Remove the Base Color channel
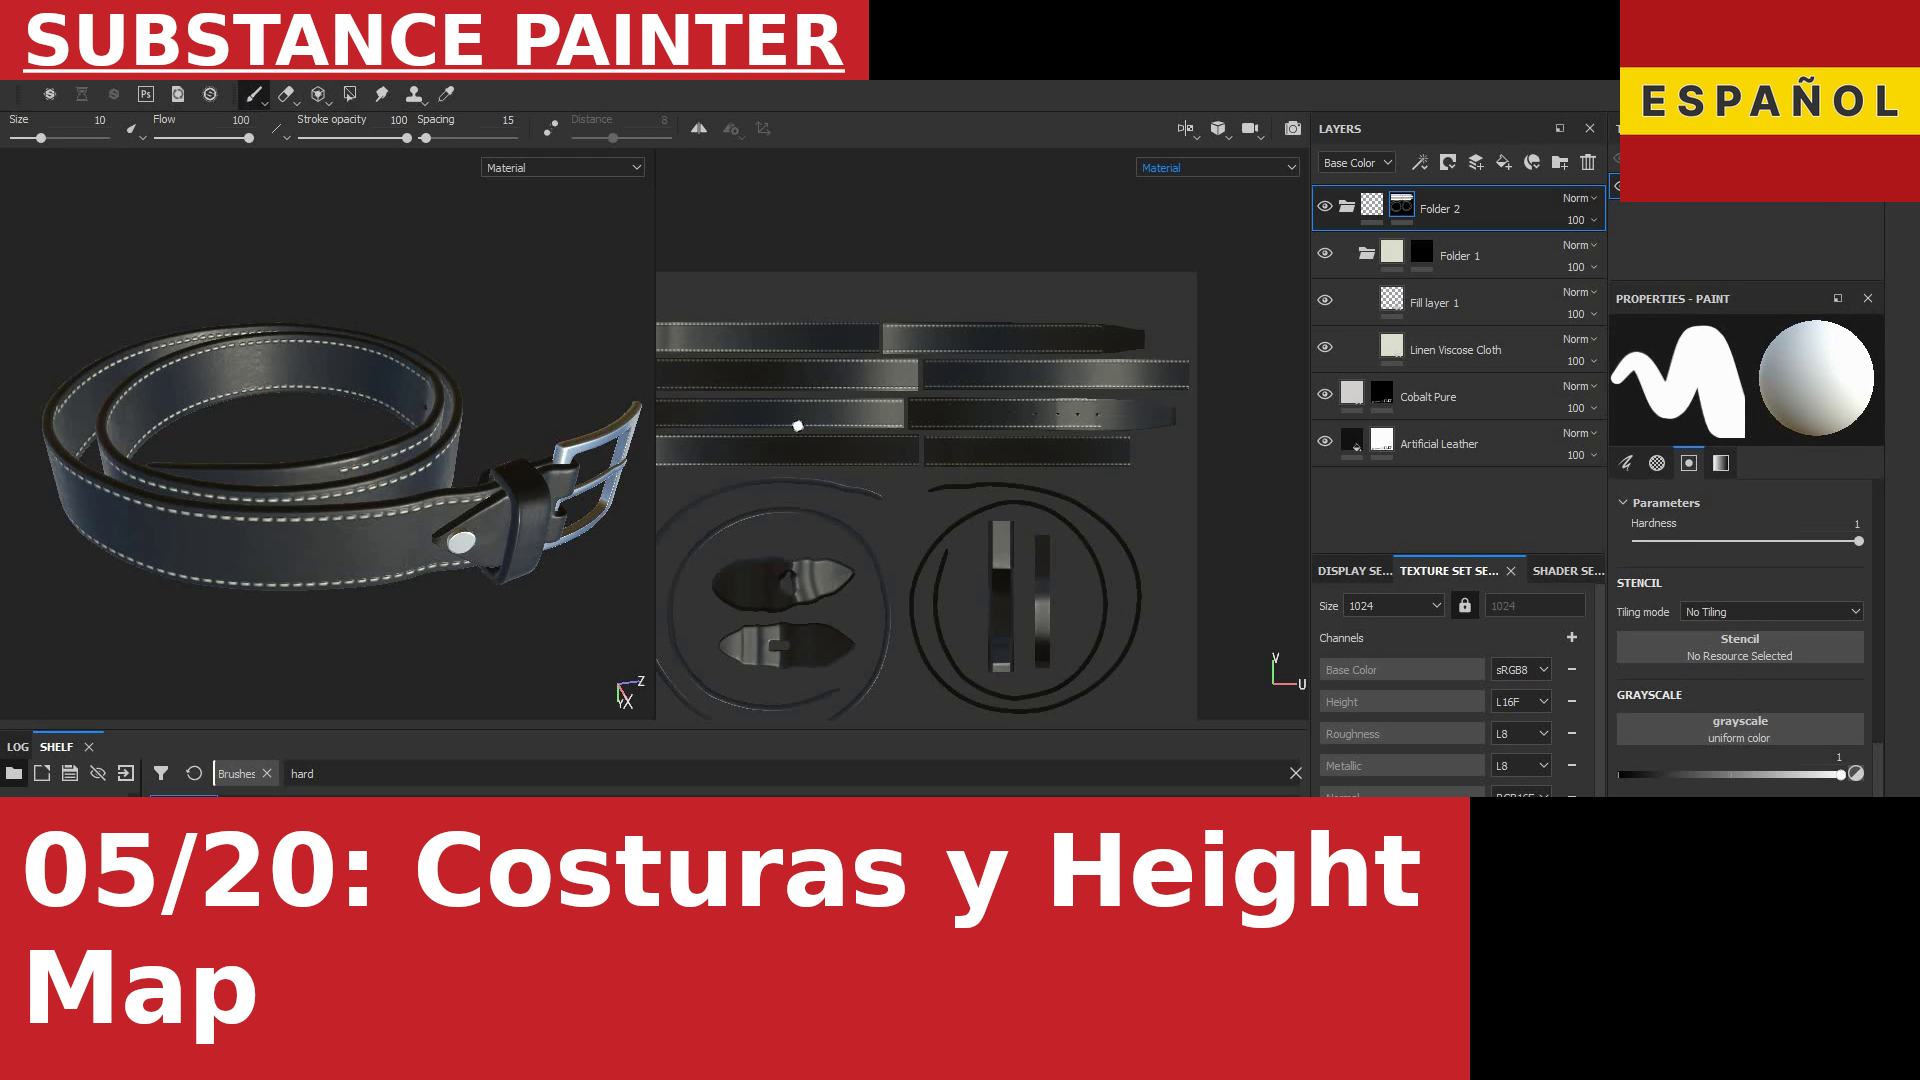This screenshot has width=1920, height=1080. point(1572,669)
